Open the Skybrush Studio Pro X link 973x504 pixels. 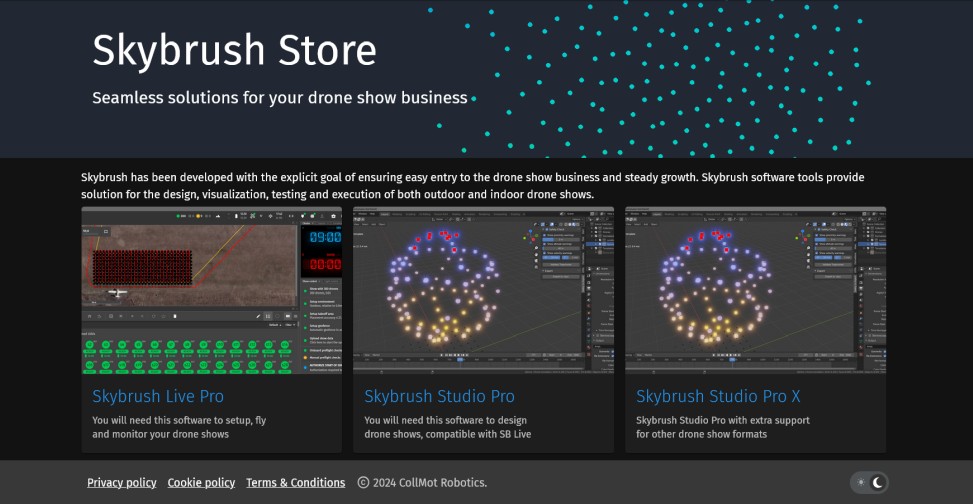point(718,396)
